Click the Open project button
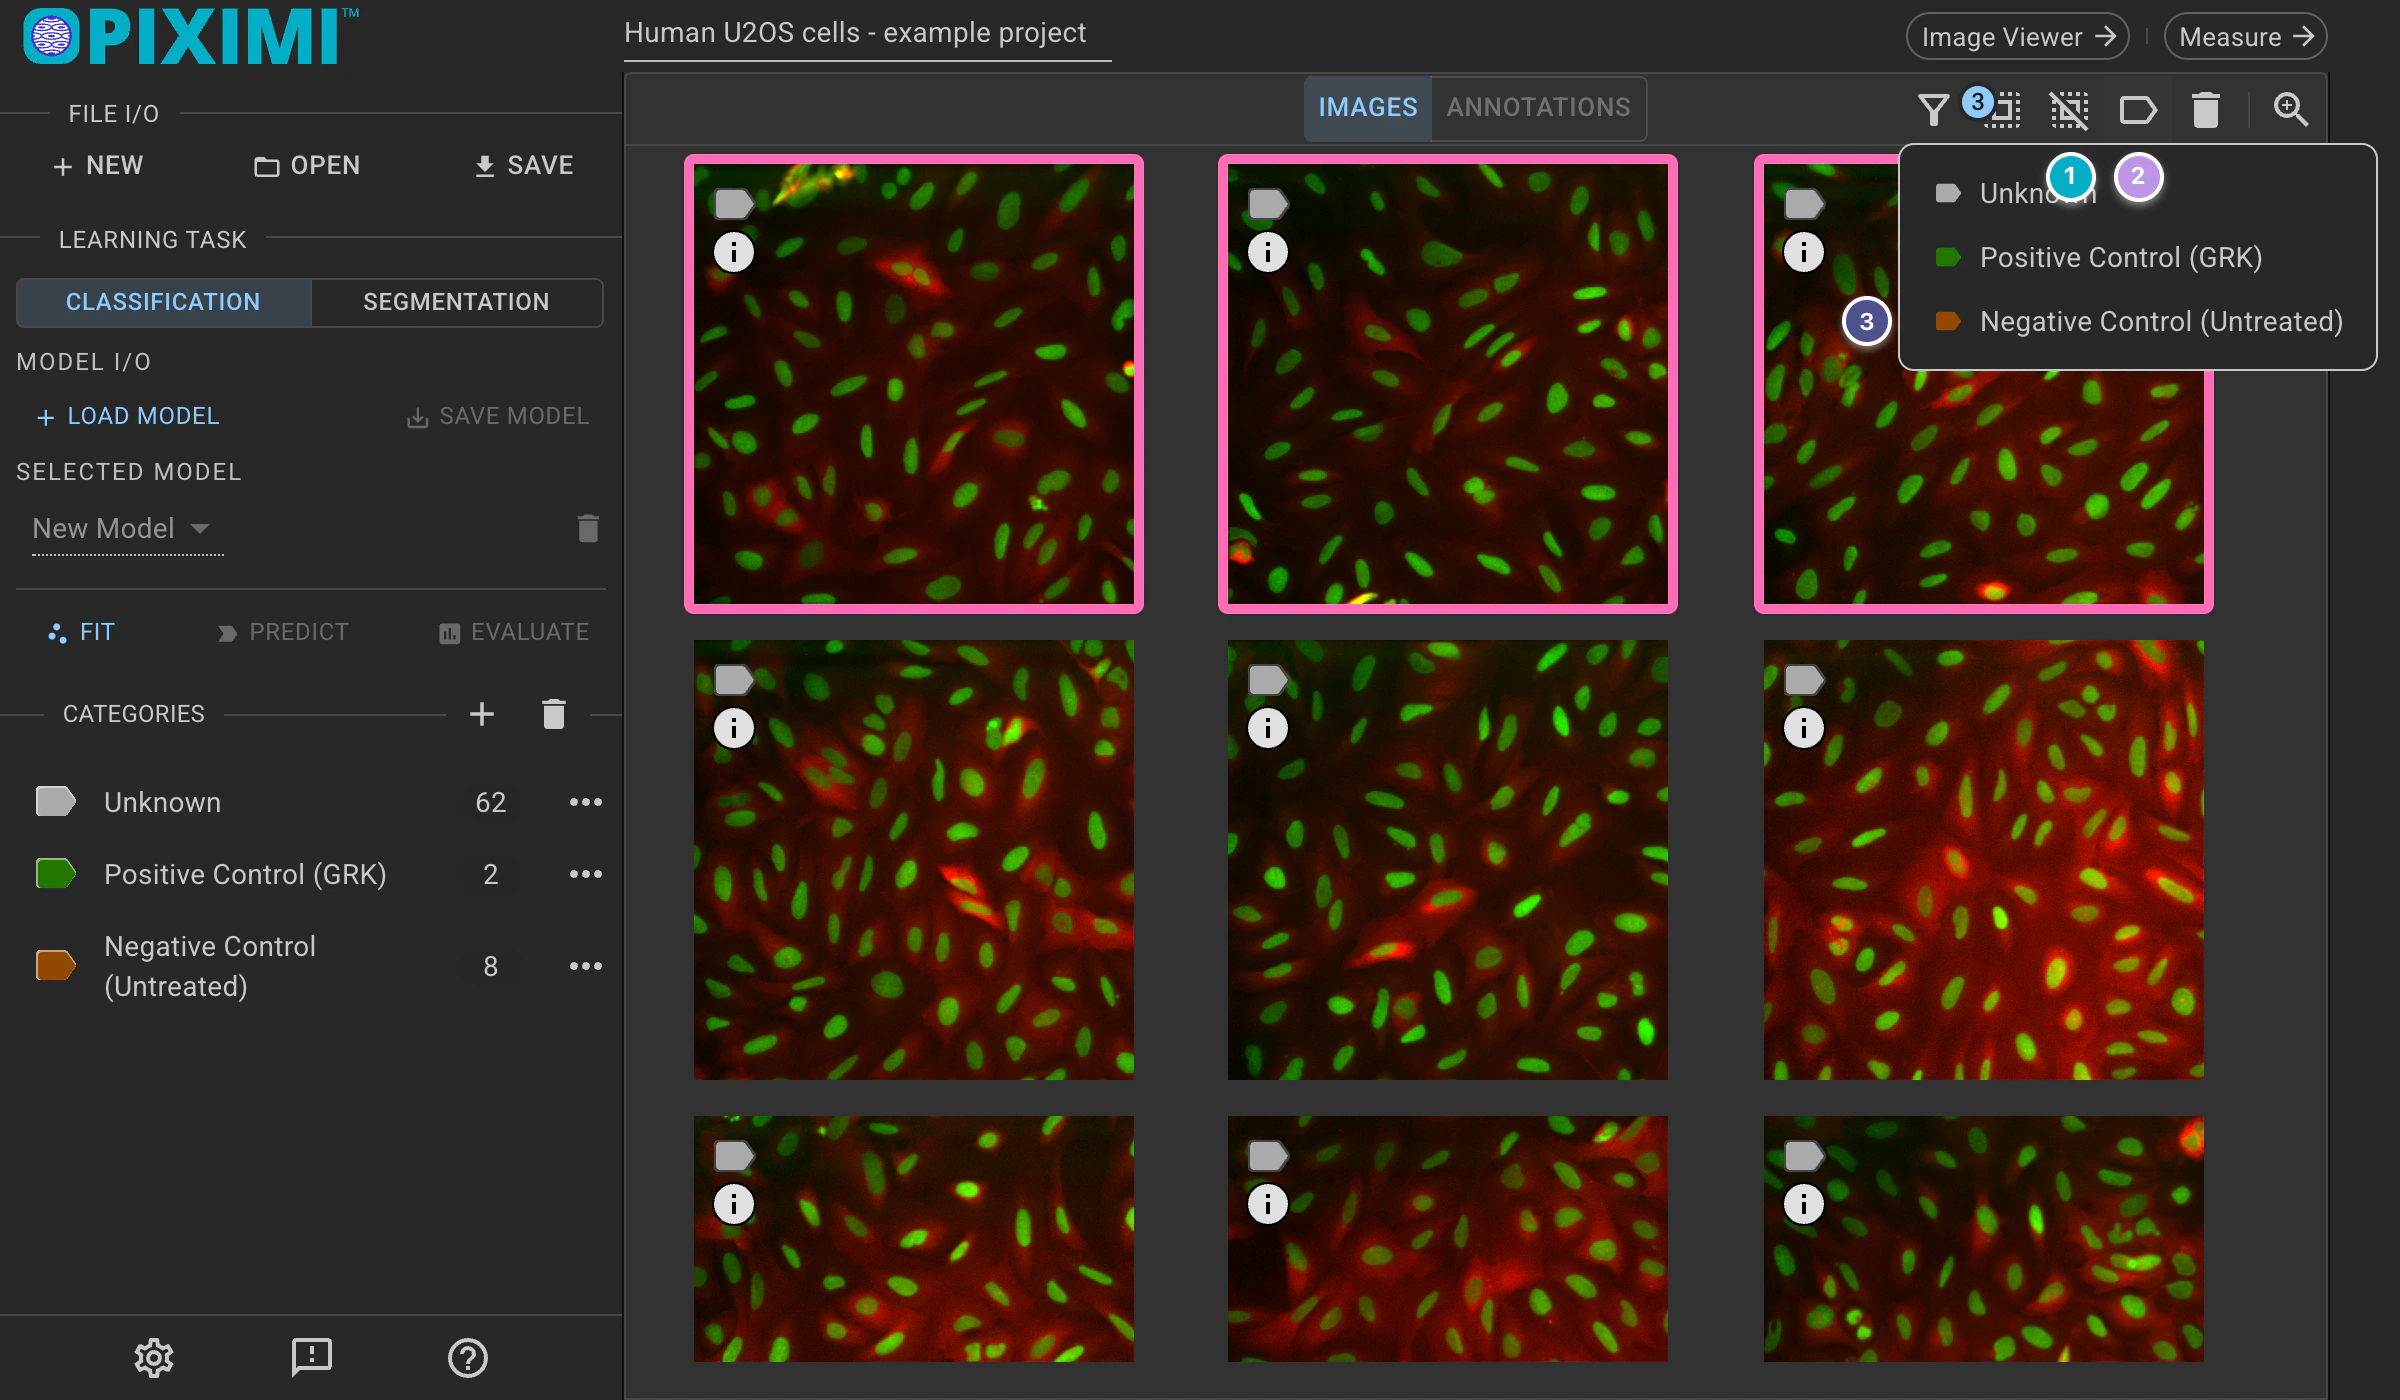The width and height of the screenshot is (2400, 1400). (307, 165)
